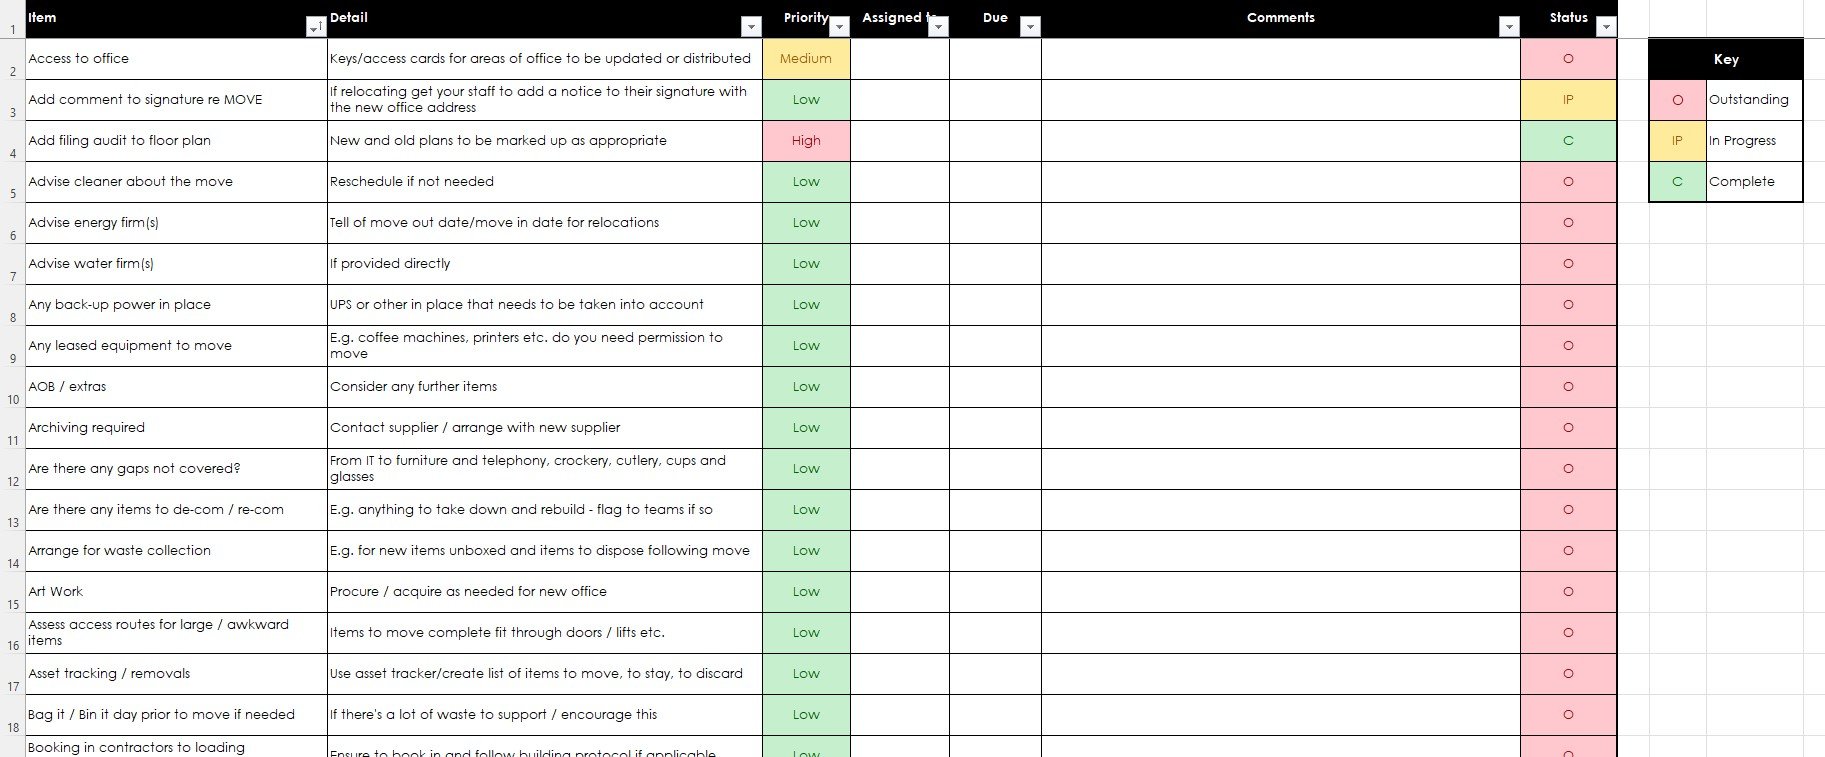Select 'Procure / acquire as needed' detail cell
The width and height of the screenshot is (1825, 757).
click(544, 592)
